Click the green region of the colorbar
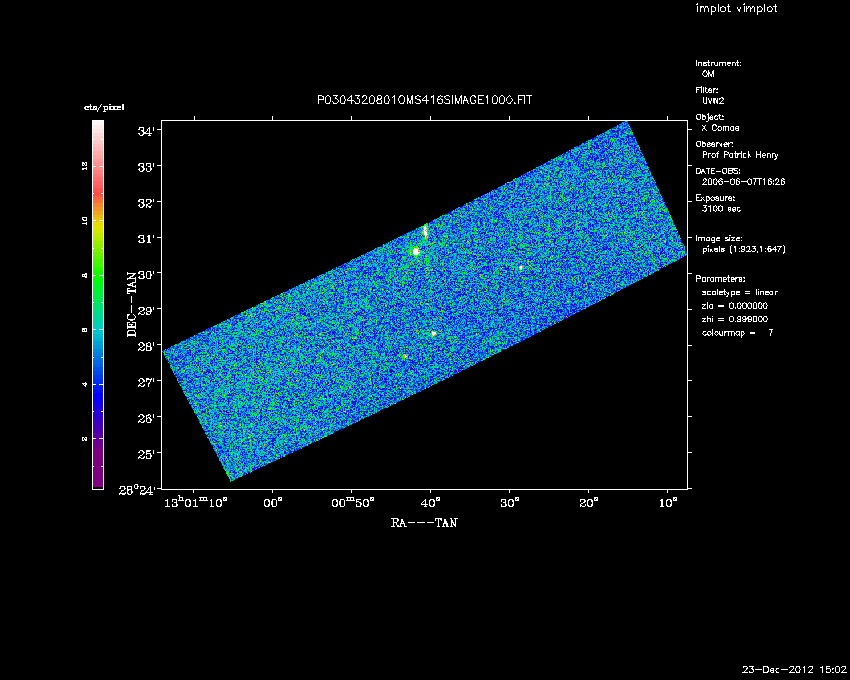The width and height of the screenshot is (850, 680). point(98,277)
